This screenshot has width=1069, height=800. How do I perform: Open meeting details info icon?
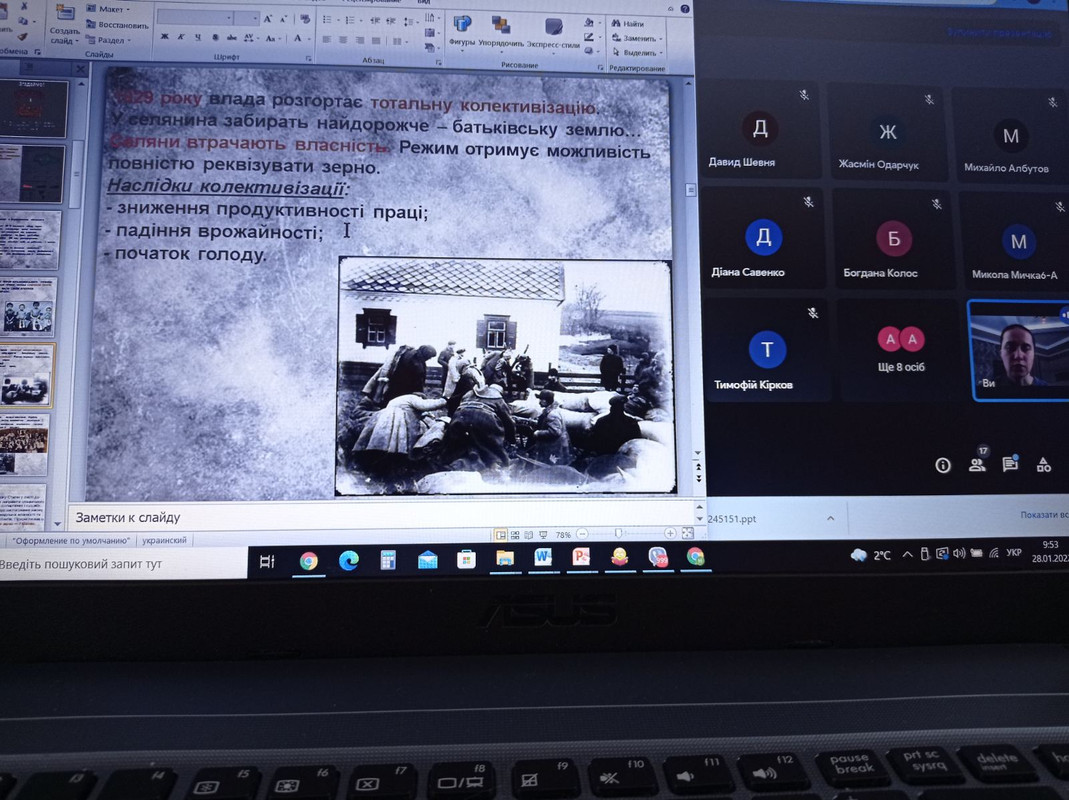pyautogui.click(x=943, y=465)
